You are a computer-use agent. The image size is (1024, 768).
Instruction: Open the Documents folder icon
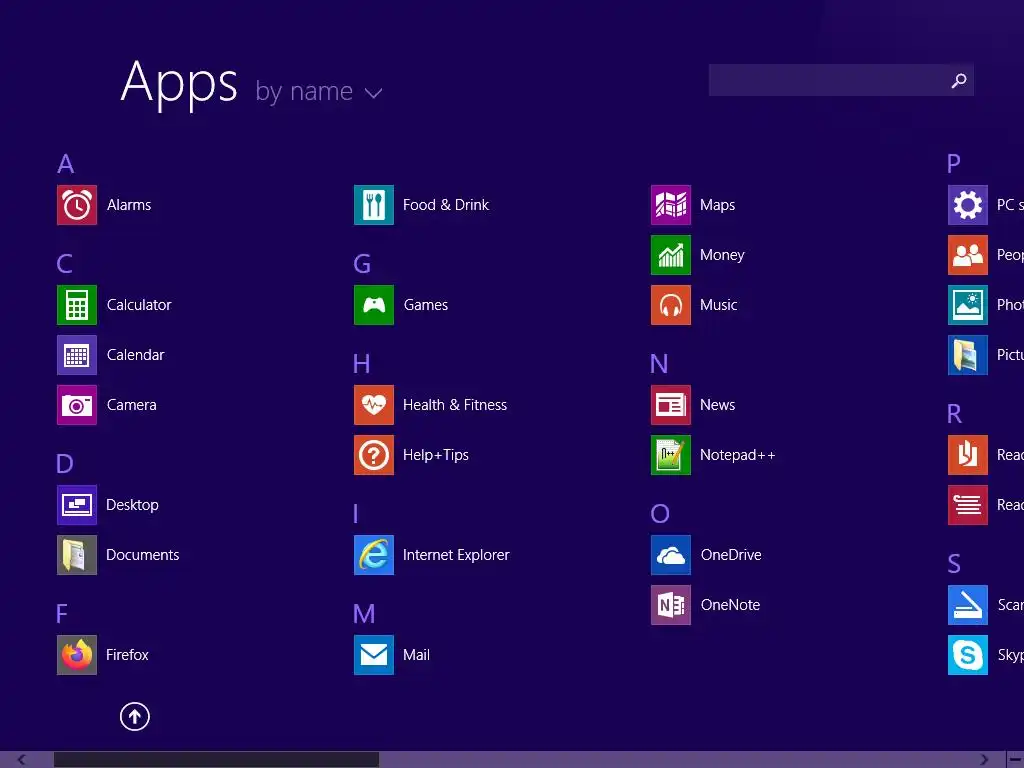pos(76,555)
